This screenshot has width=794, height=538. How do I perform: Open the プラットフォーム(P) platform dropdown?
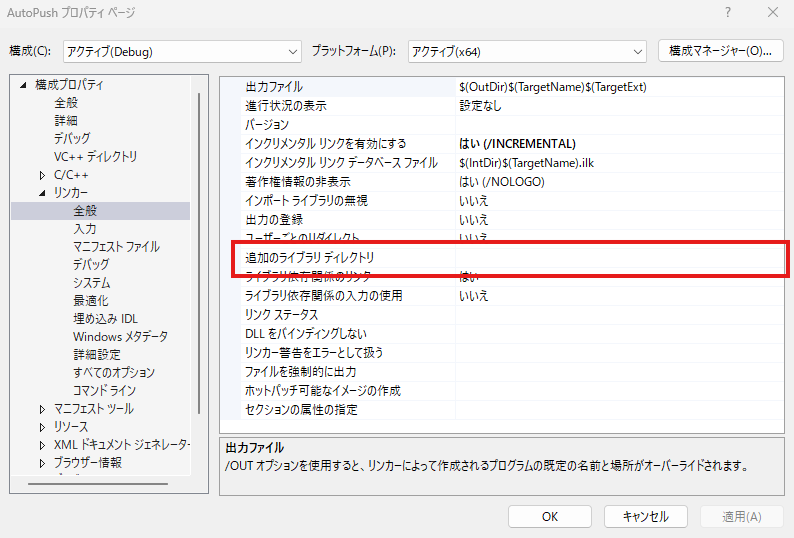click(x=527, y=52)
